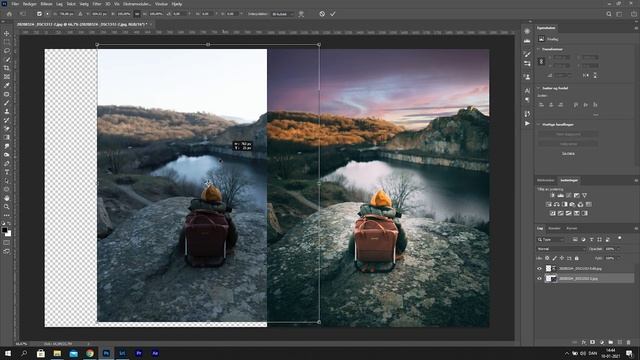Select the Rectangular Marquee tool
This screenshot has width=640, height=360.
[7, 42]
